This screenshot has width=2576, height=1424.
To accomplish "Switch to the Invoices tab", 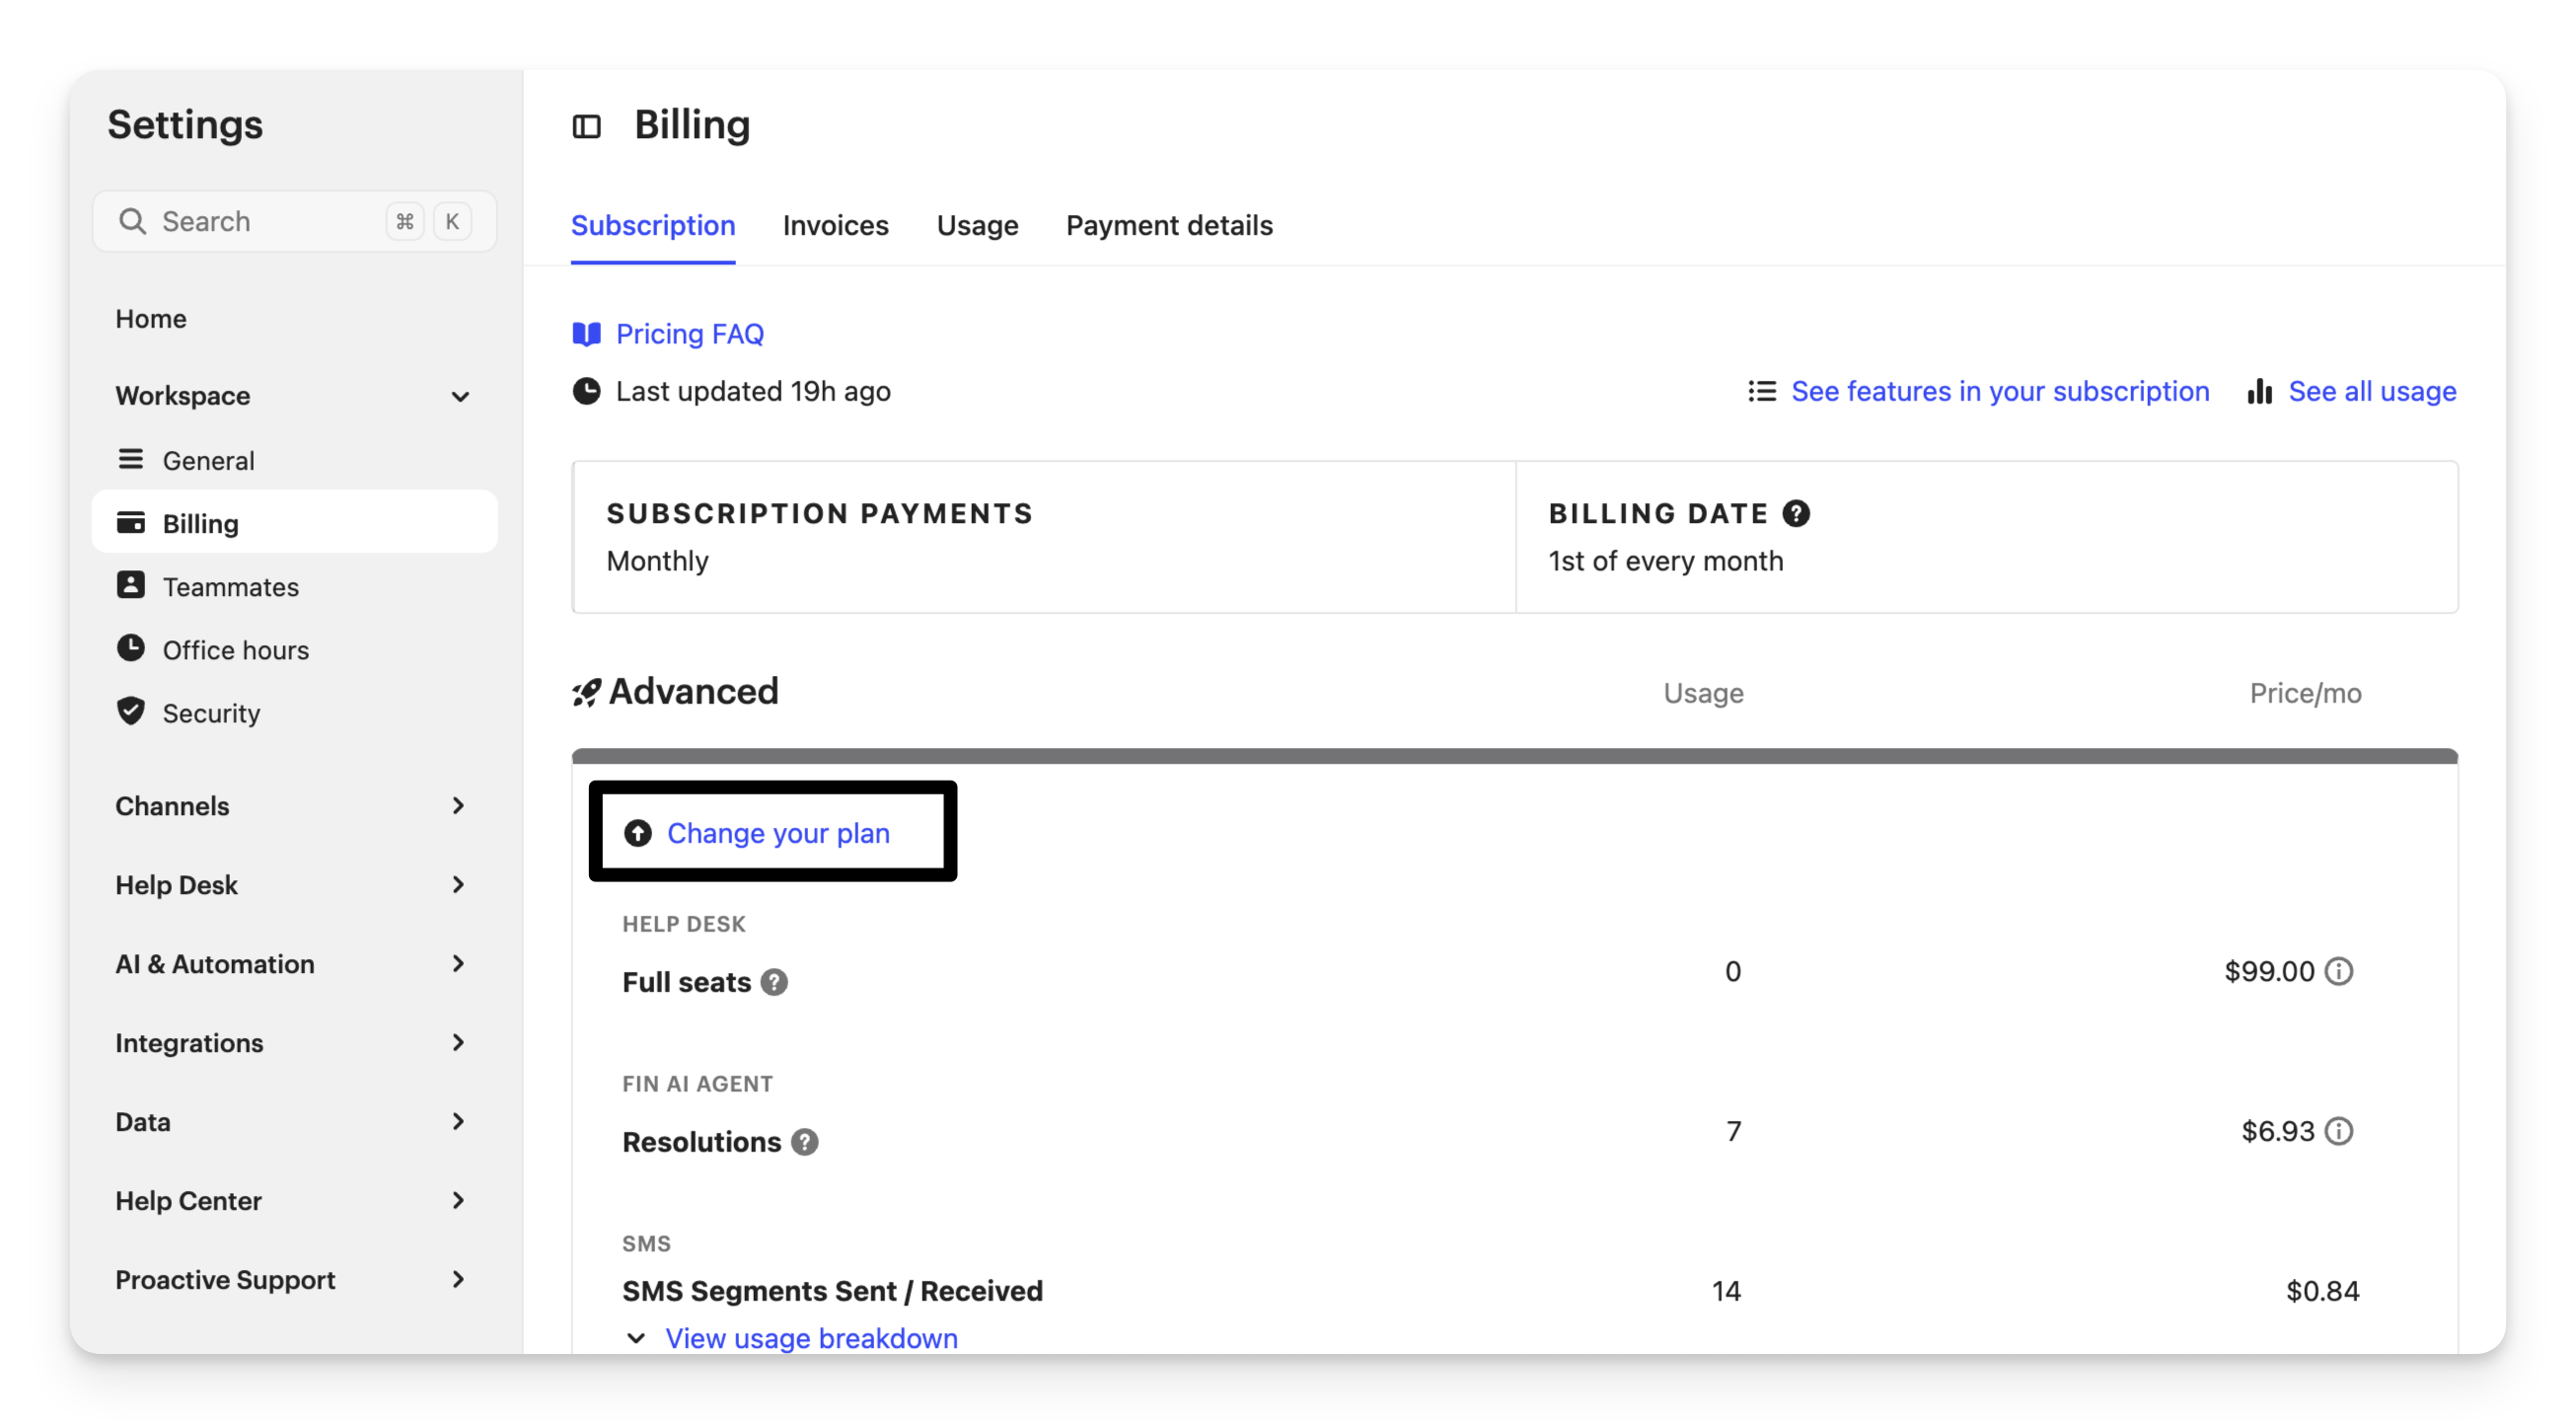I will click(x=835, y=226).
